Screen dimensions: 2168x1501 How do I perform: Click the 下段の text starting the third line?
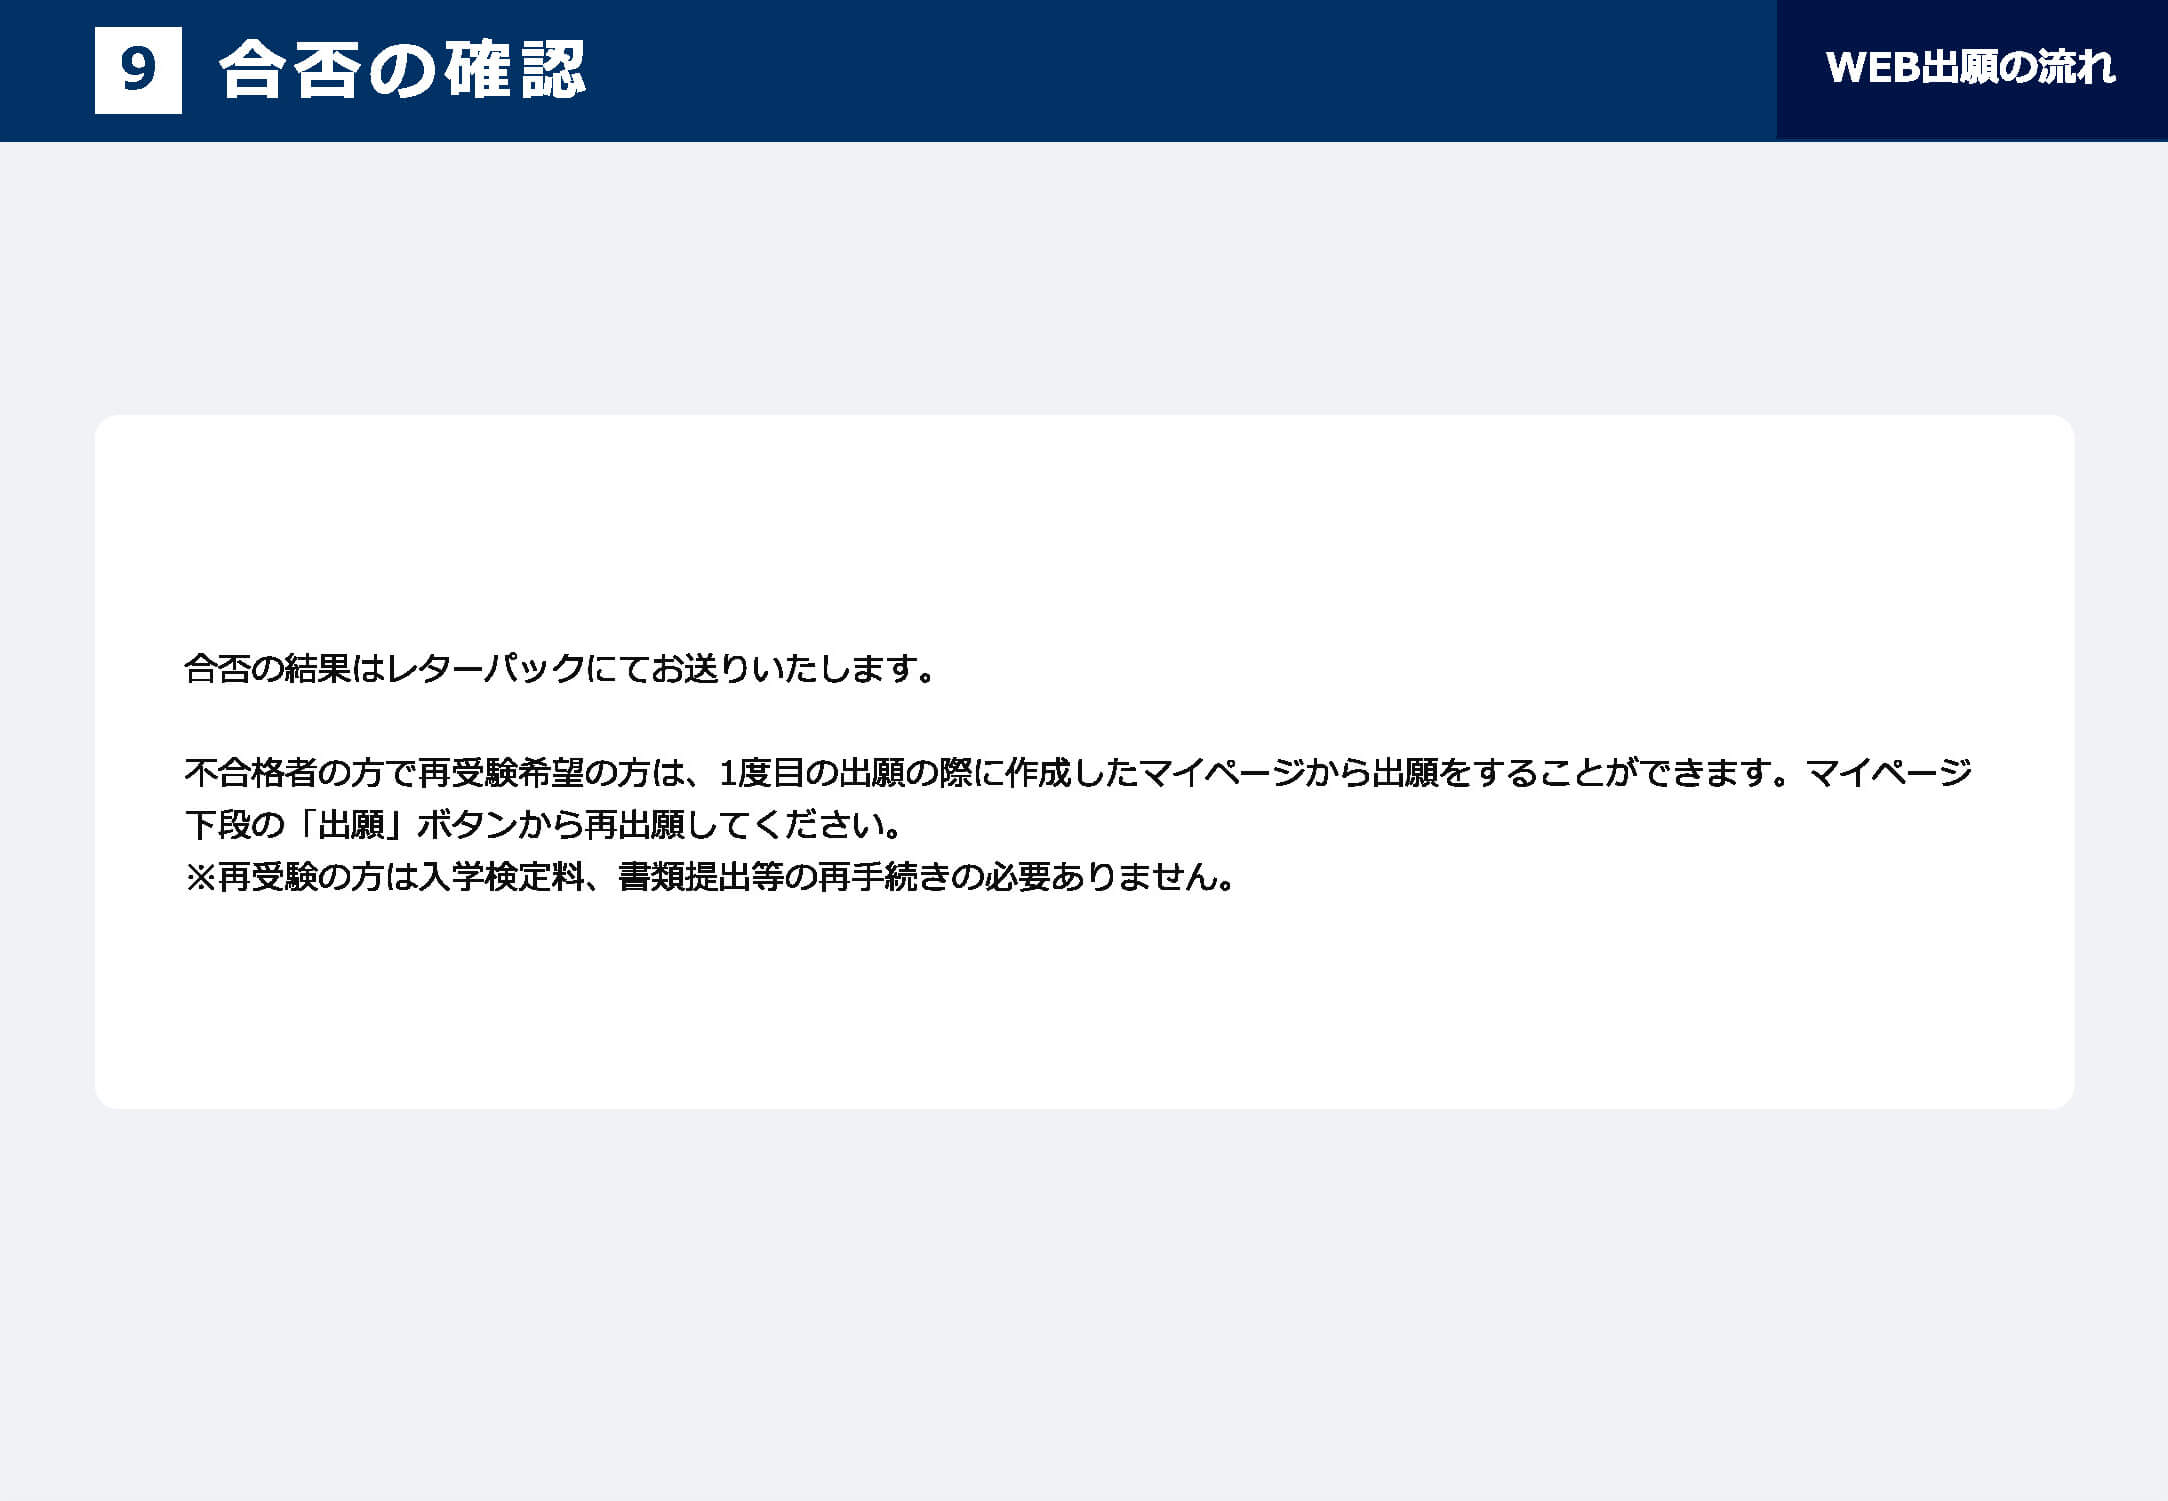coord(235,825)
